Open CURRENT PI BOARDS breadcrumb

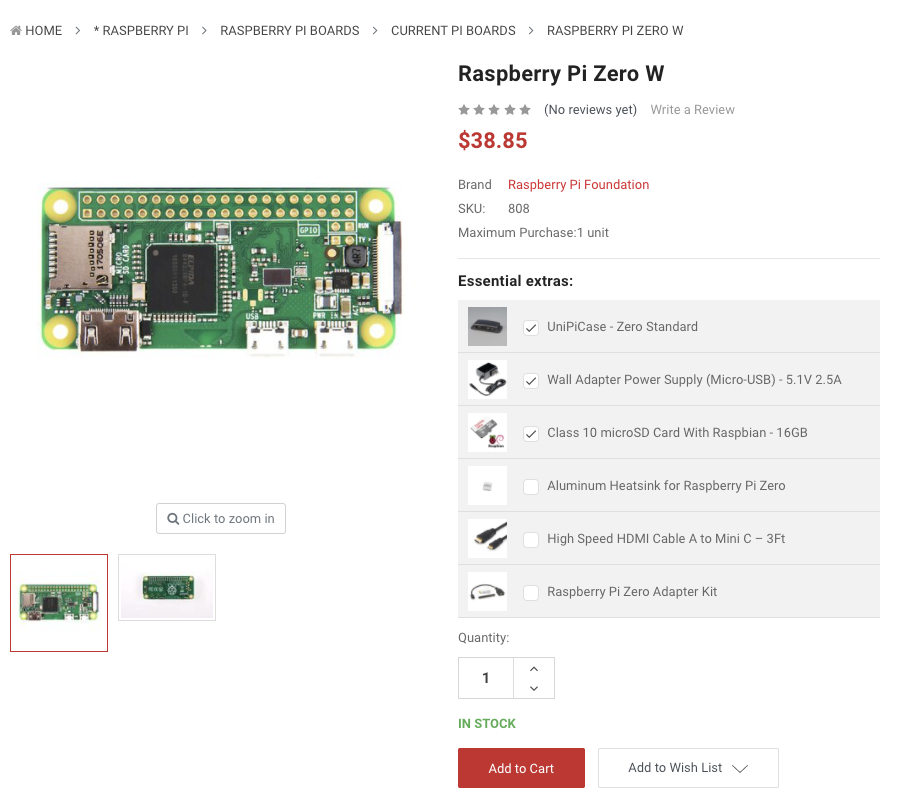point(453,30)
